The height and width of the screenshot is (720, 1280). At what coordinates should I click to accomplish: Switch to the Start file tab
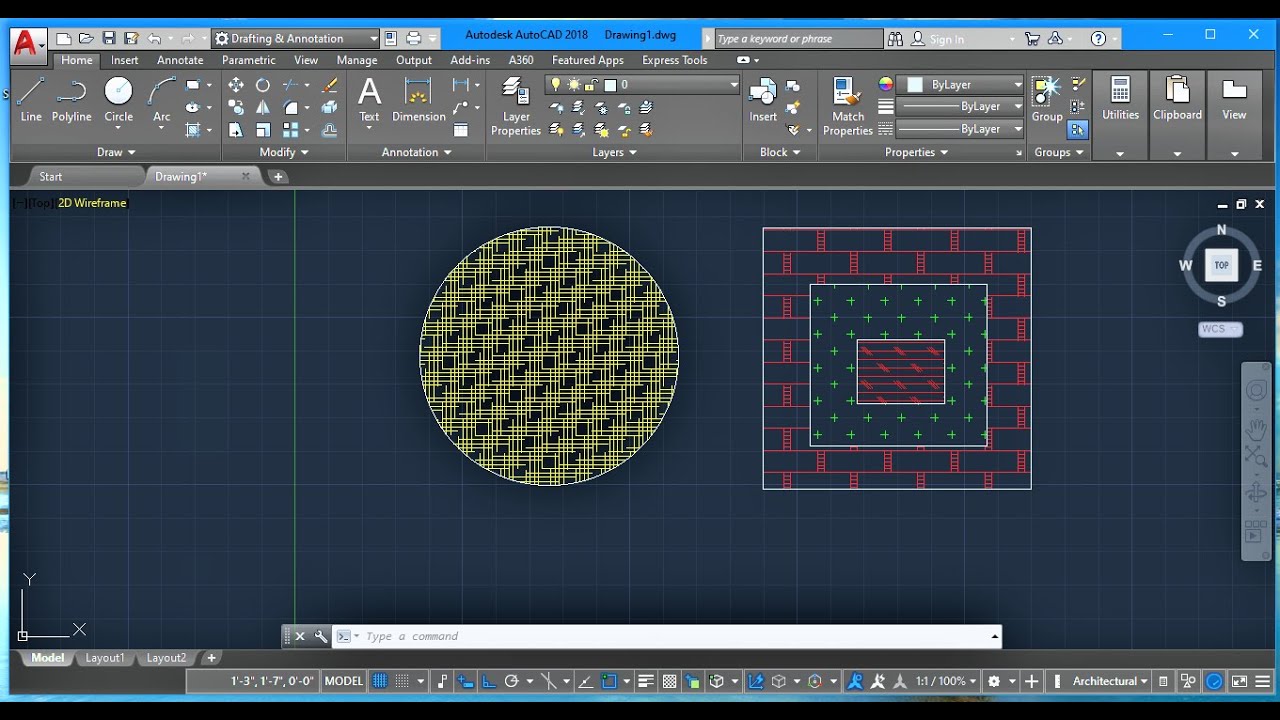(50, 176)
